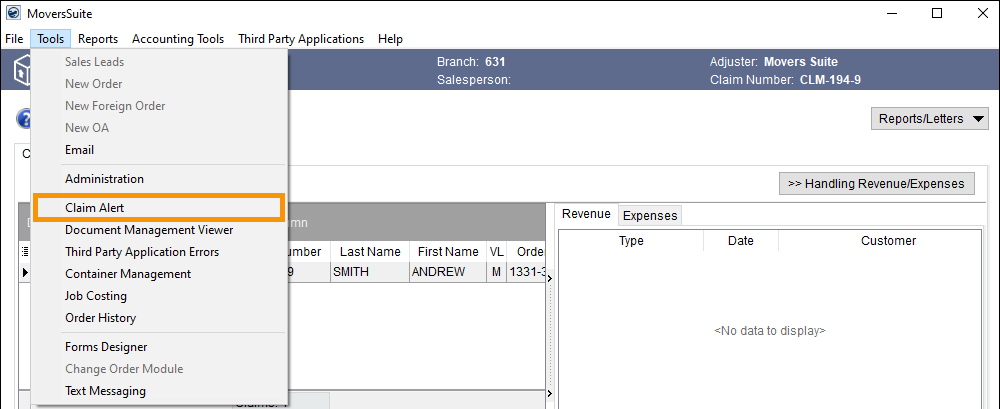Maximize the MoversSuite window
Image resolution: width=1000 pixels, height=409 pixels.
tap(937, 13)
